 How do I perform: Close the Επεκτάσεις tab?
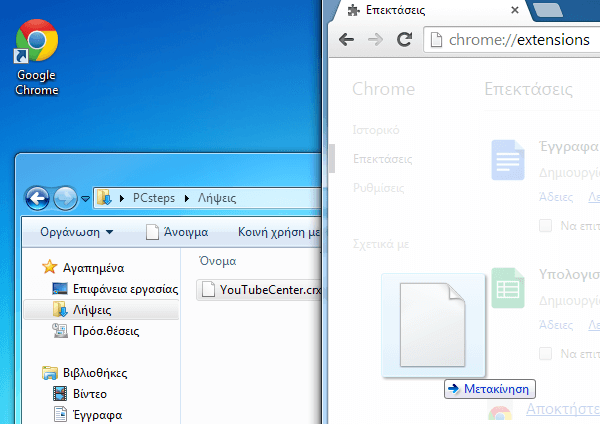pos(515,10)
